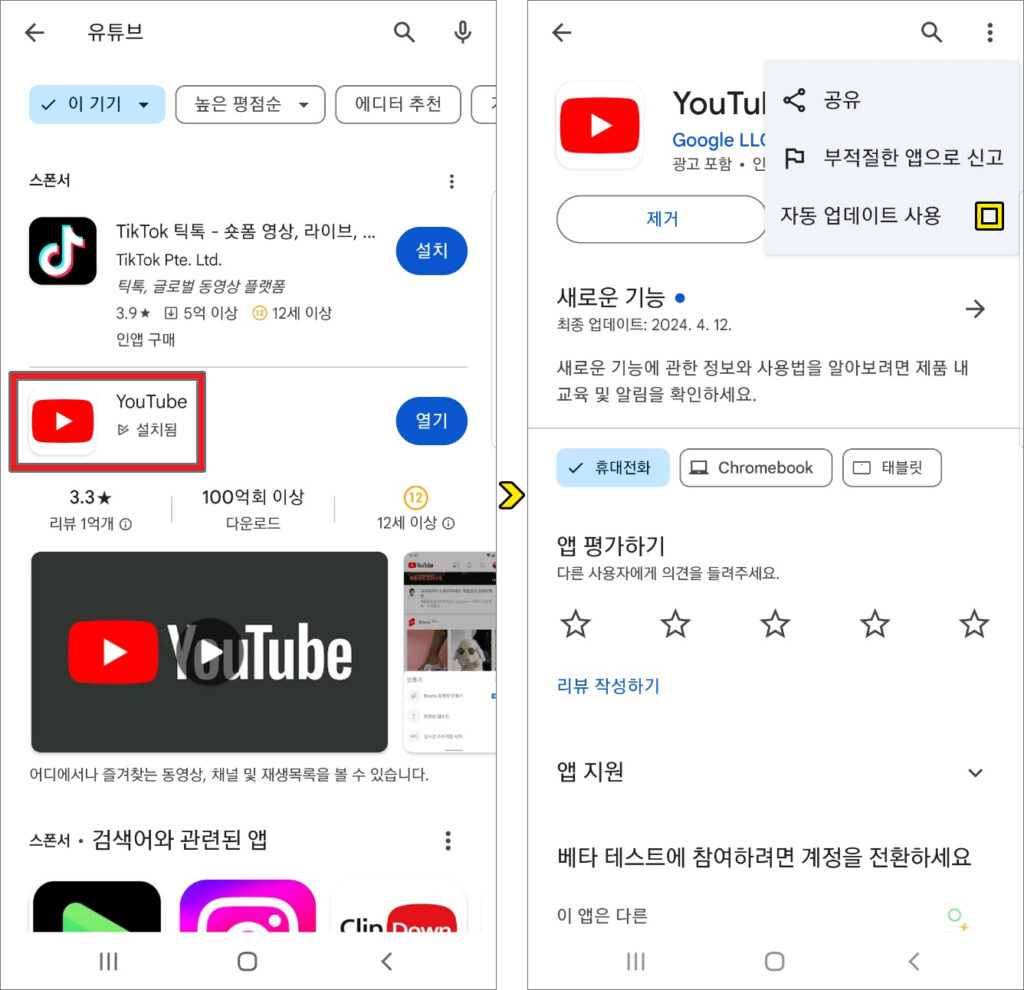Tap first rating star

(575, 624)
